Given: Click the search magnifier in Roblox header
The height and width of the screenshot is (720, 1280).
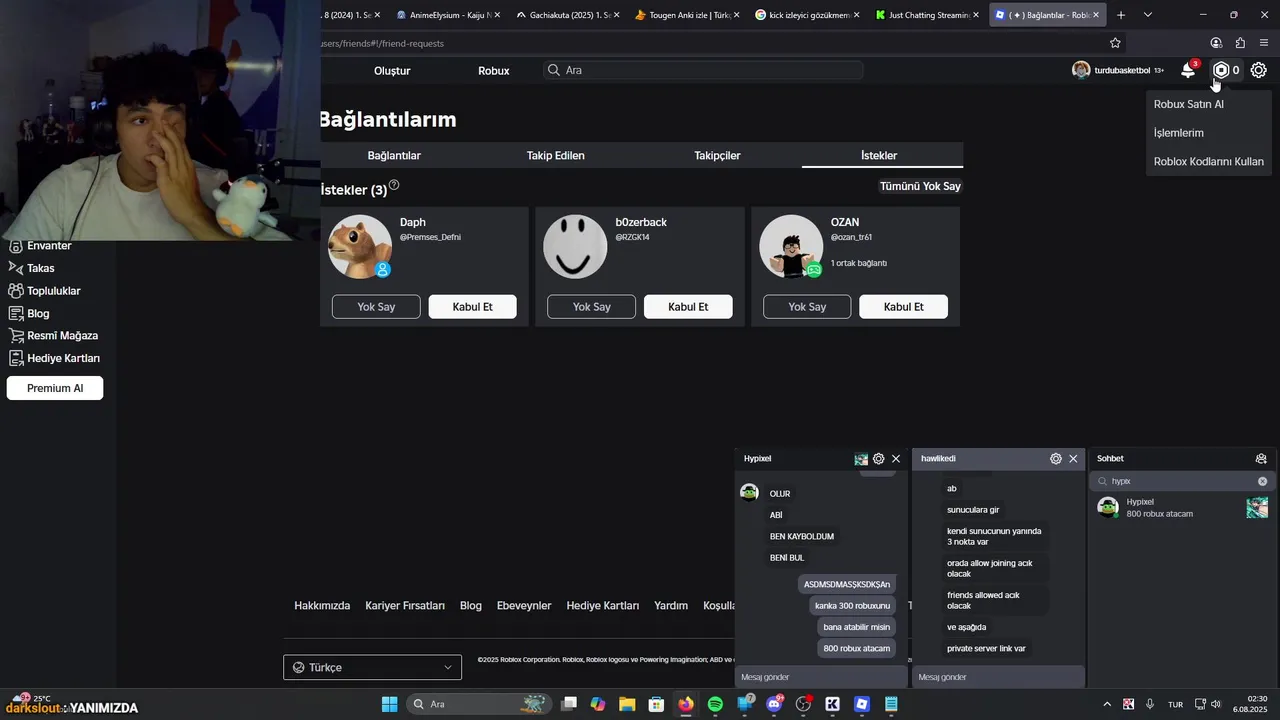Looking at the screenshot, I should coord(554,70).
